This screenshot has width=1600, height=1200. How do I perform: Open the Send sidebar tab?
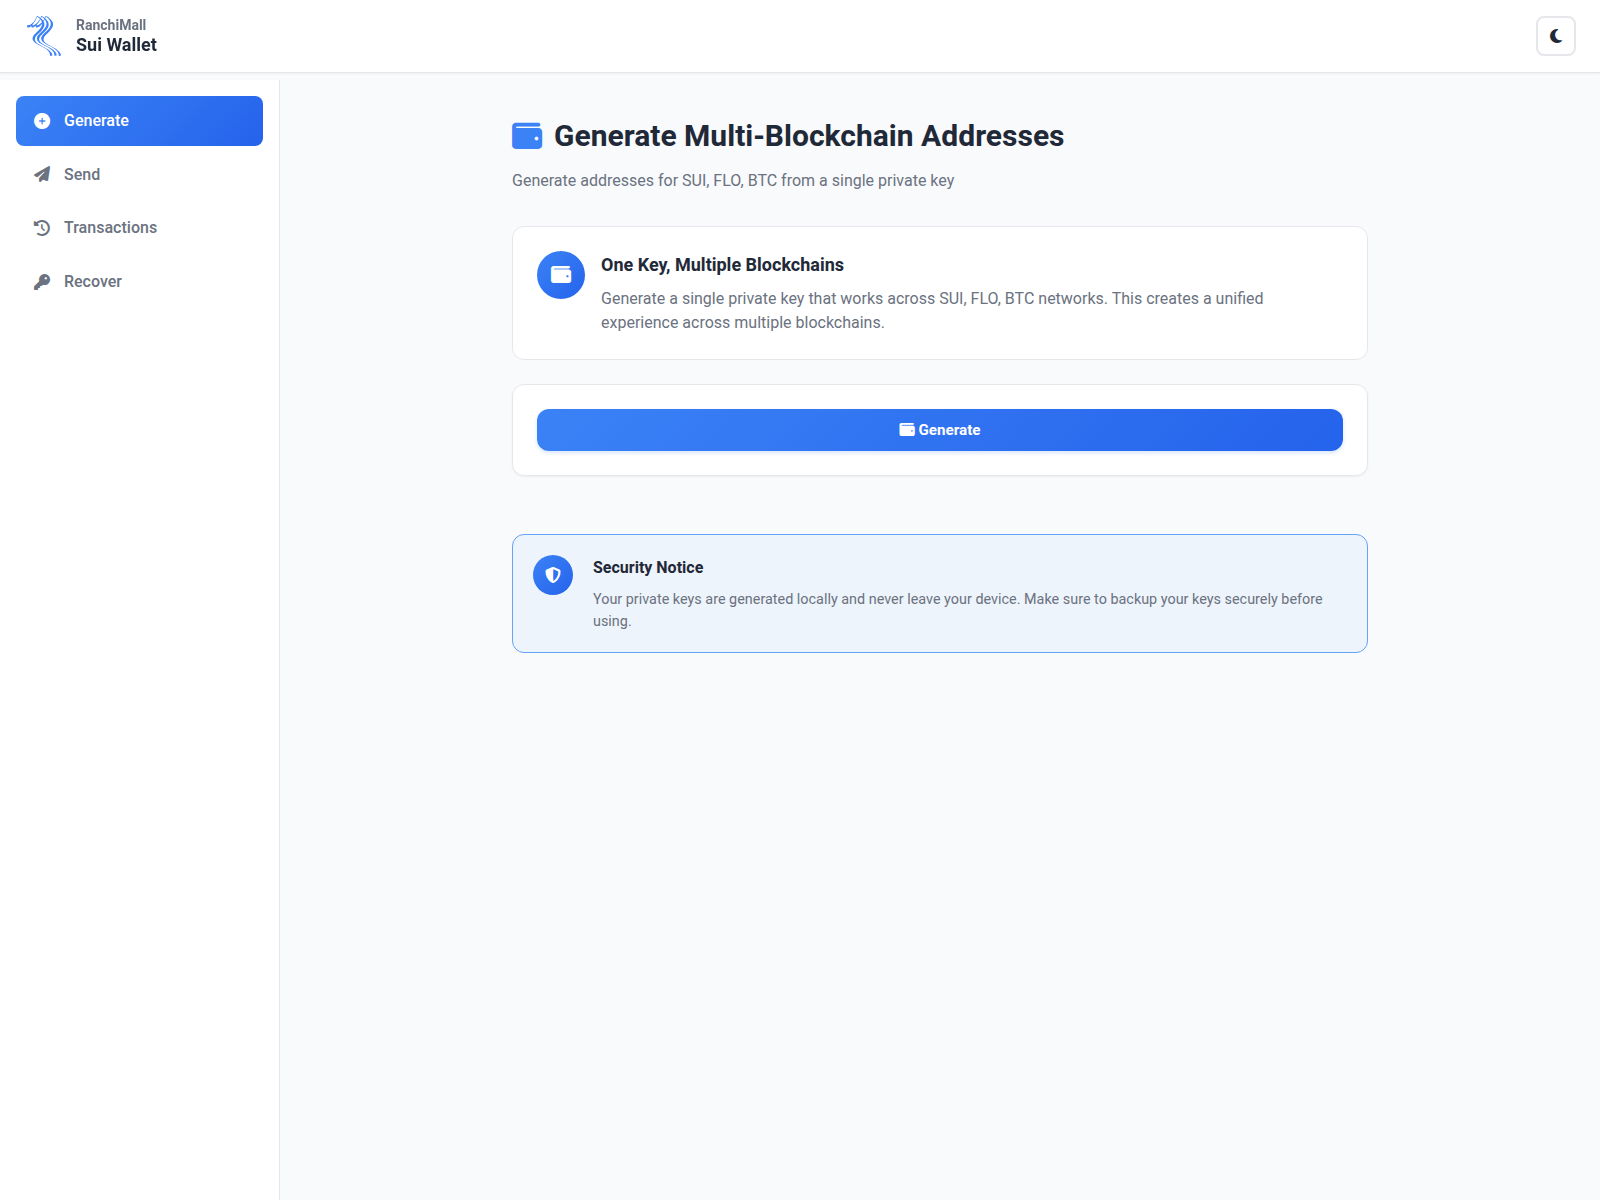tap(139, 174)
